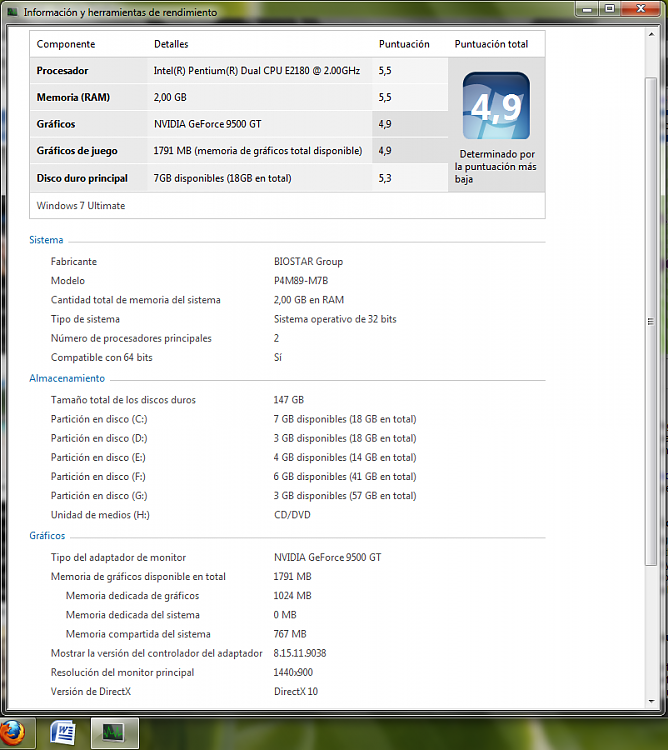
Task: Click Sistema operativo de 32 bits value
Action: [x=335, y=319]
